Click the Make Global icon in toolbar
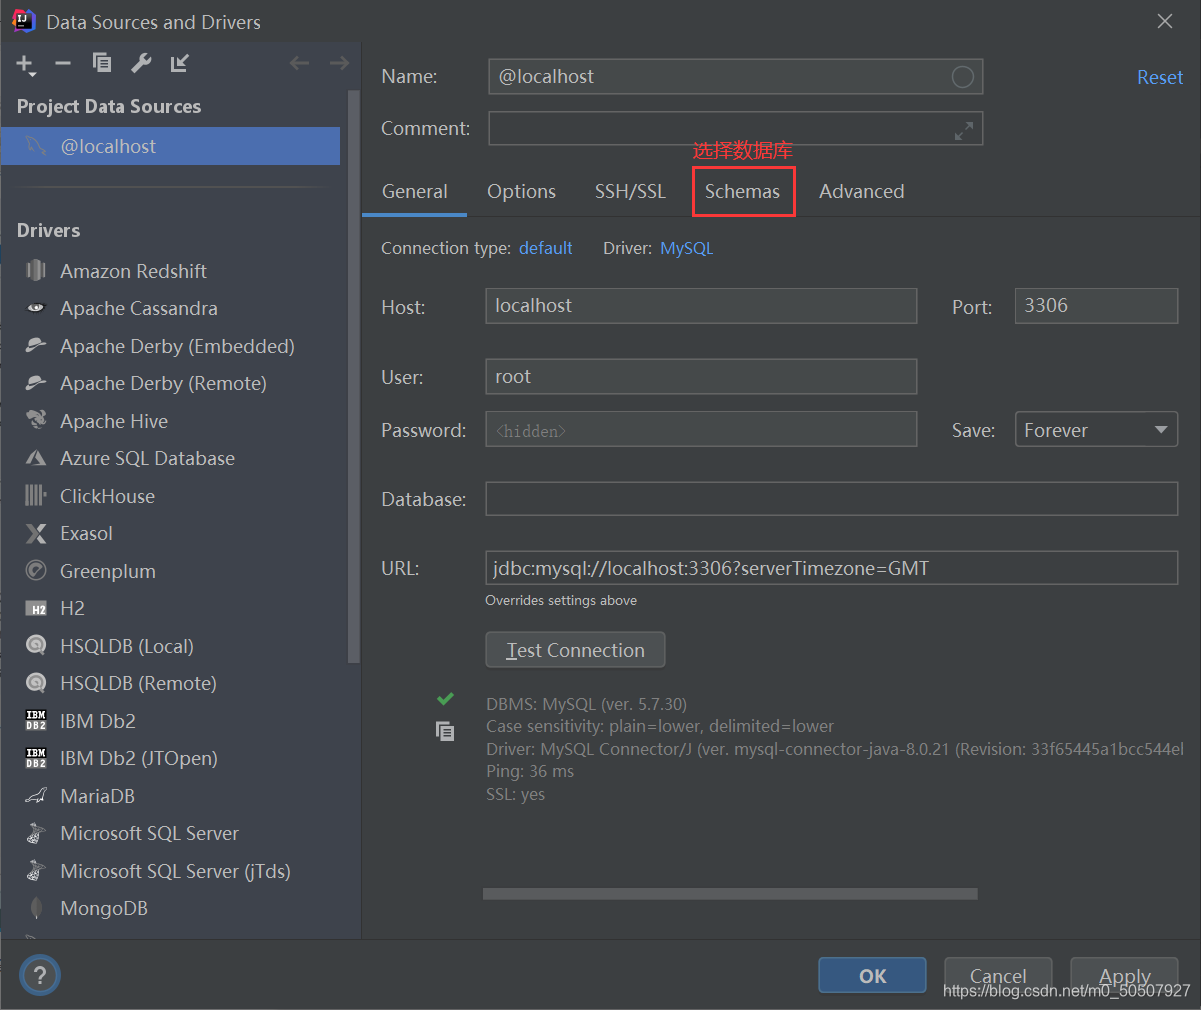1201x1010 pixels. pyautogui.click(x=179, y=63)
